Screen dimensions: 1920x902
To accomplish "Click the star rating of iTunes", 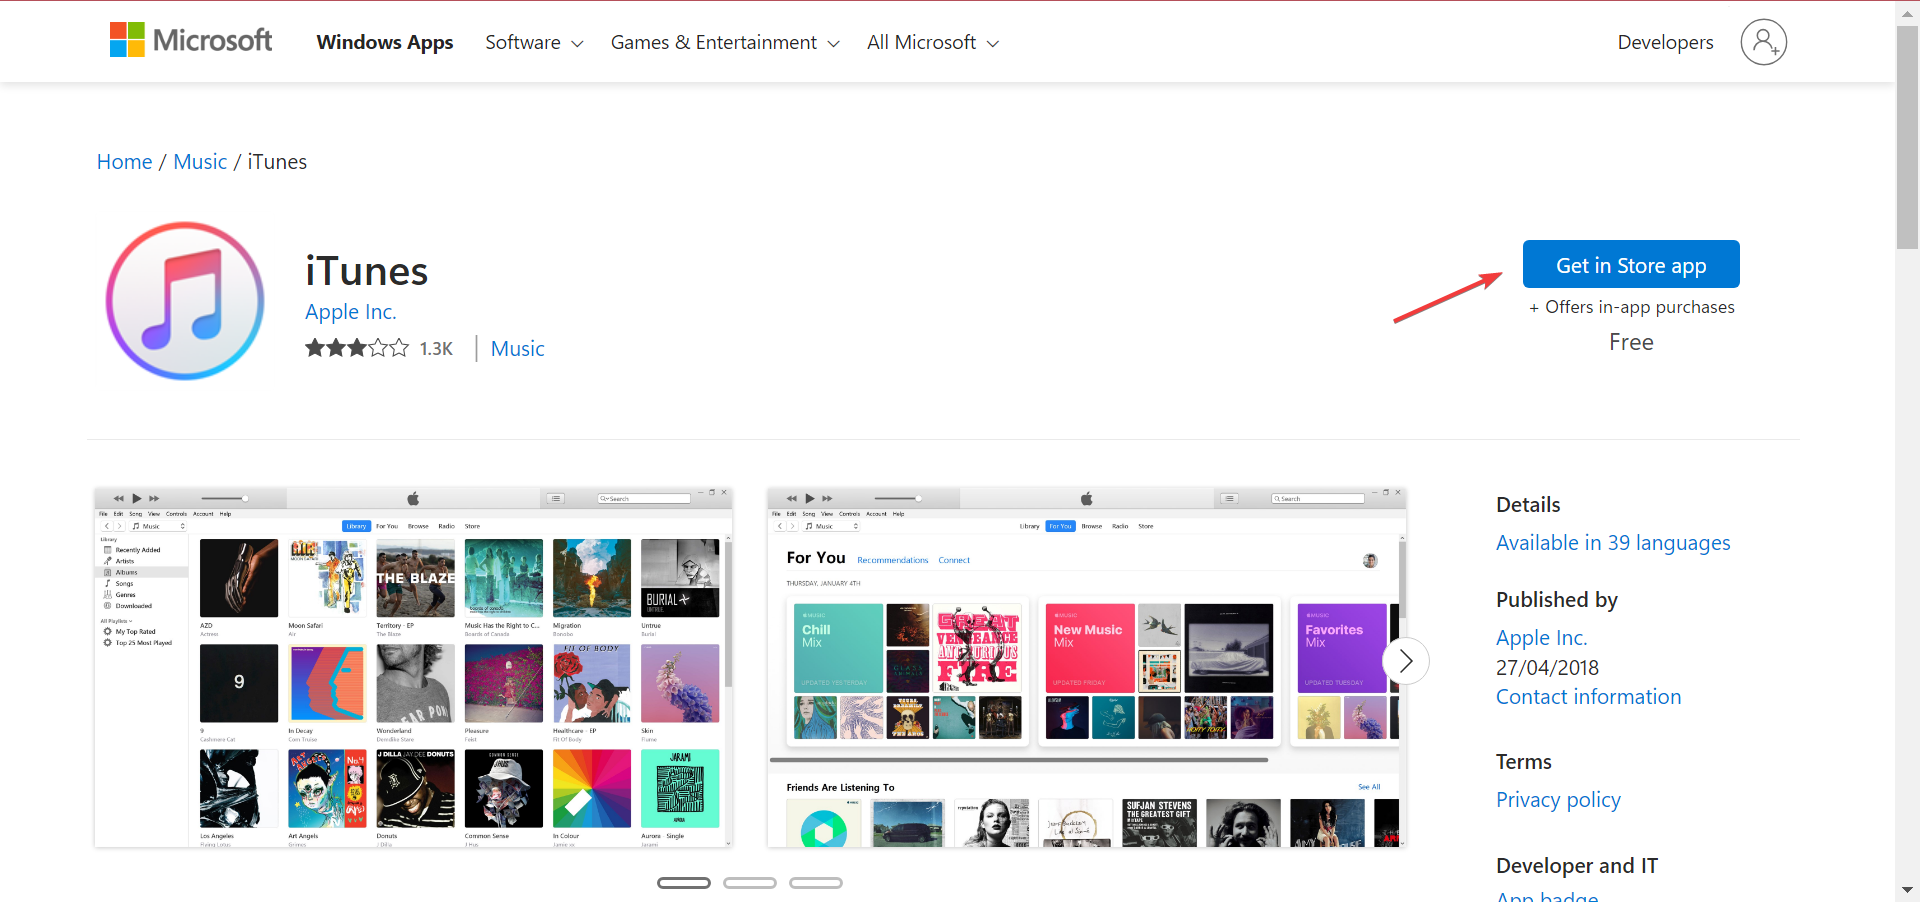I will click(357, 348).
